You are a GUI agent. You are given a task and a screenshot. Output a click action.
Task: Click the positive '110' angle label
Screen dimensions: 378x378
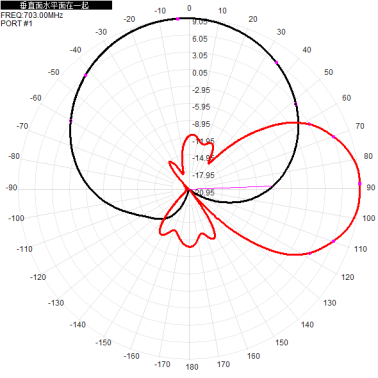[361, 249]
